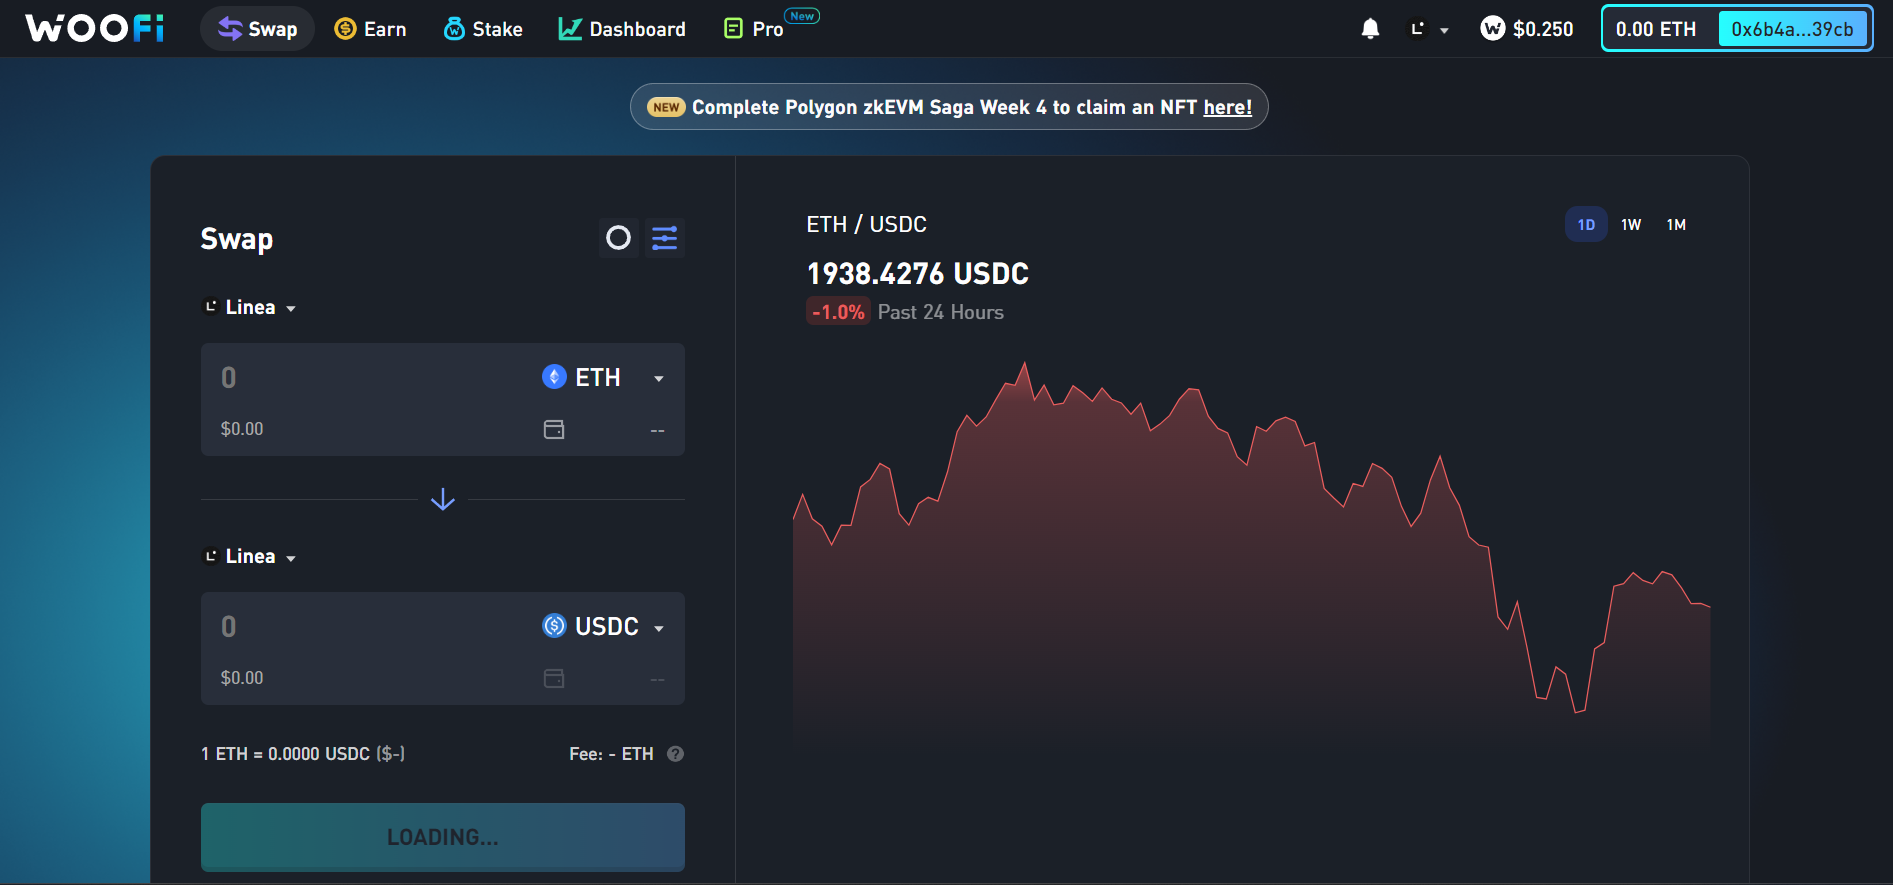
Task: Click the NEW badge in announcement banner
Action: tap(666, 107)
